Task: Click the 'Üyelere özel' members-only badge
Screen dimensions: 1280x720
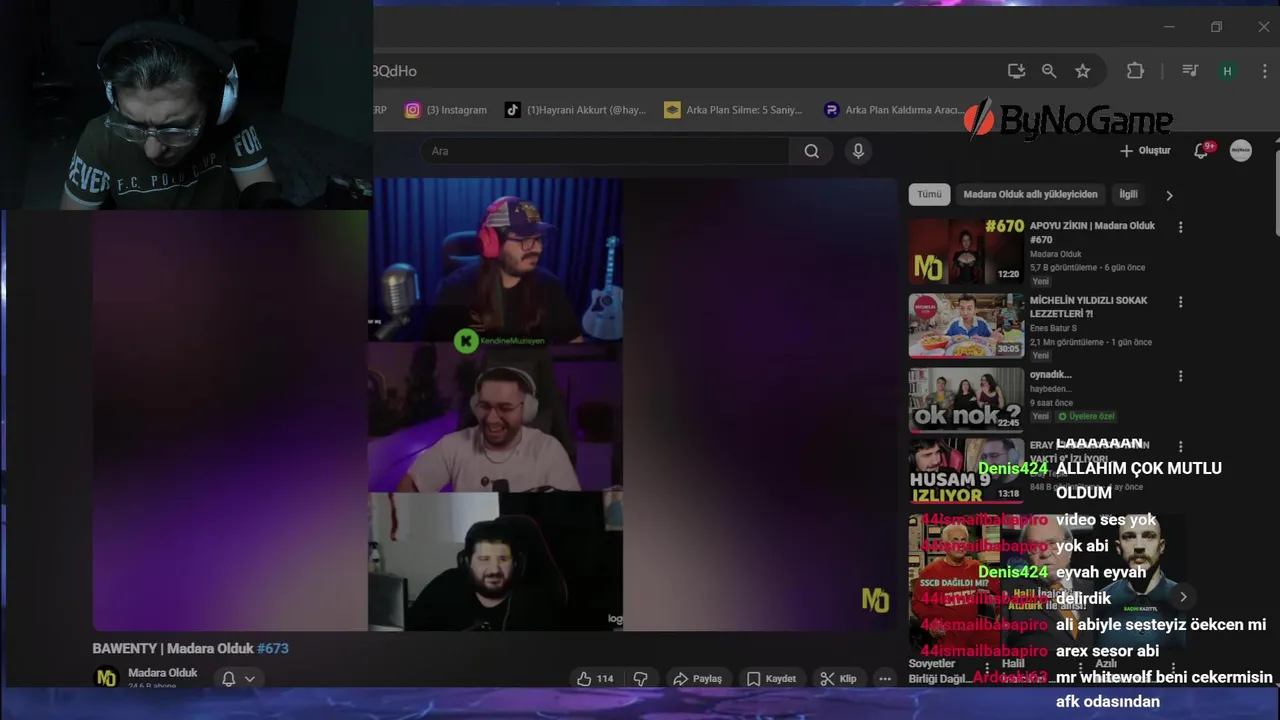Action: coord(1085,416)
